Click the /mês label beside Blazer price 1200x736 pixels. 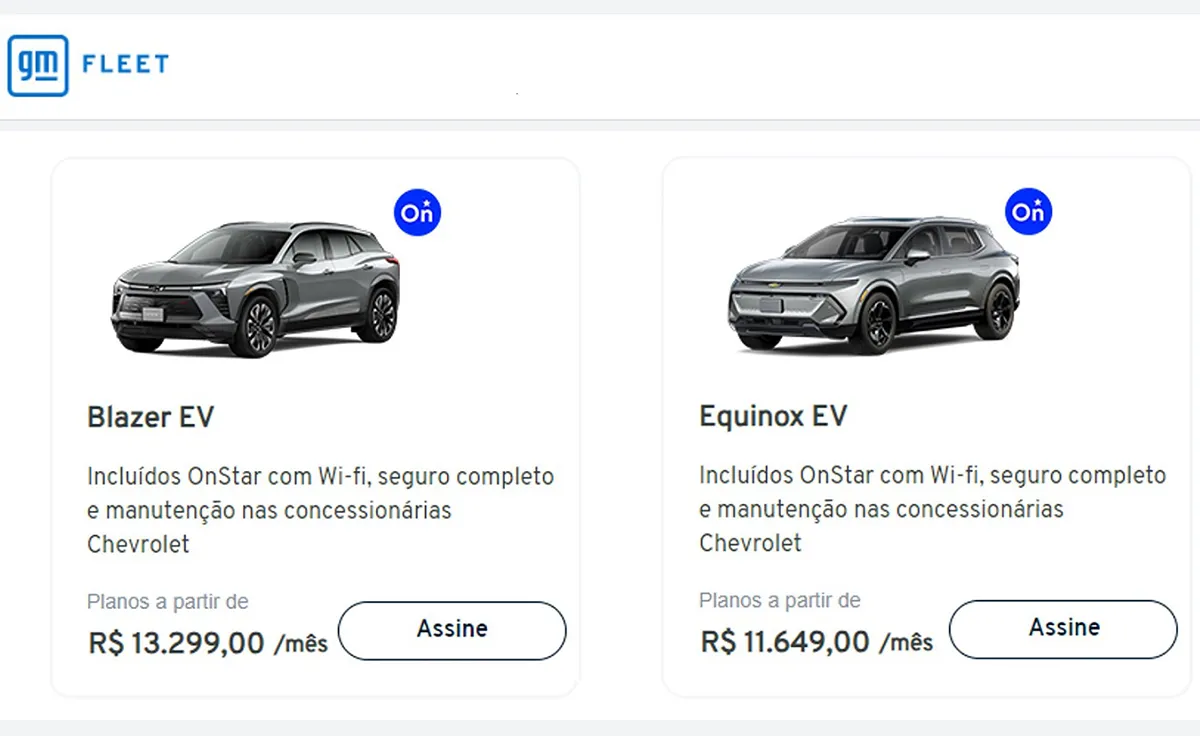[301, 644]
